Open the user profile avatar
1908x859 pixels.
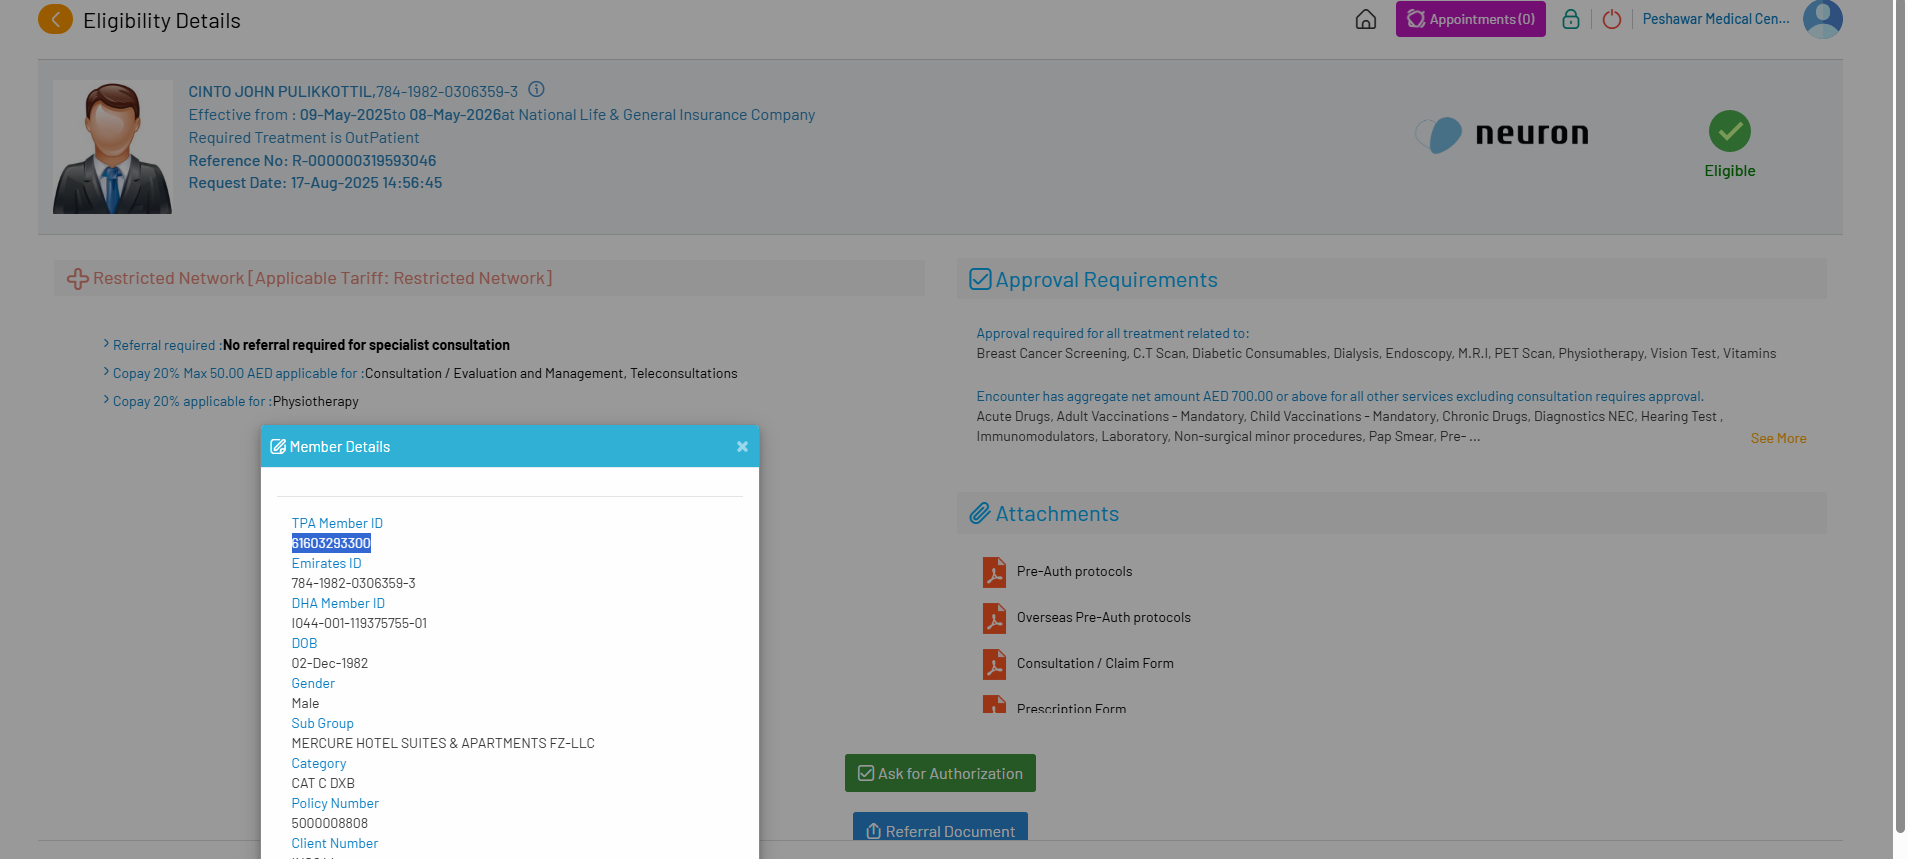pos(1823,19)
